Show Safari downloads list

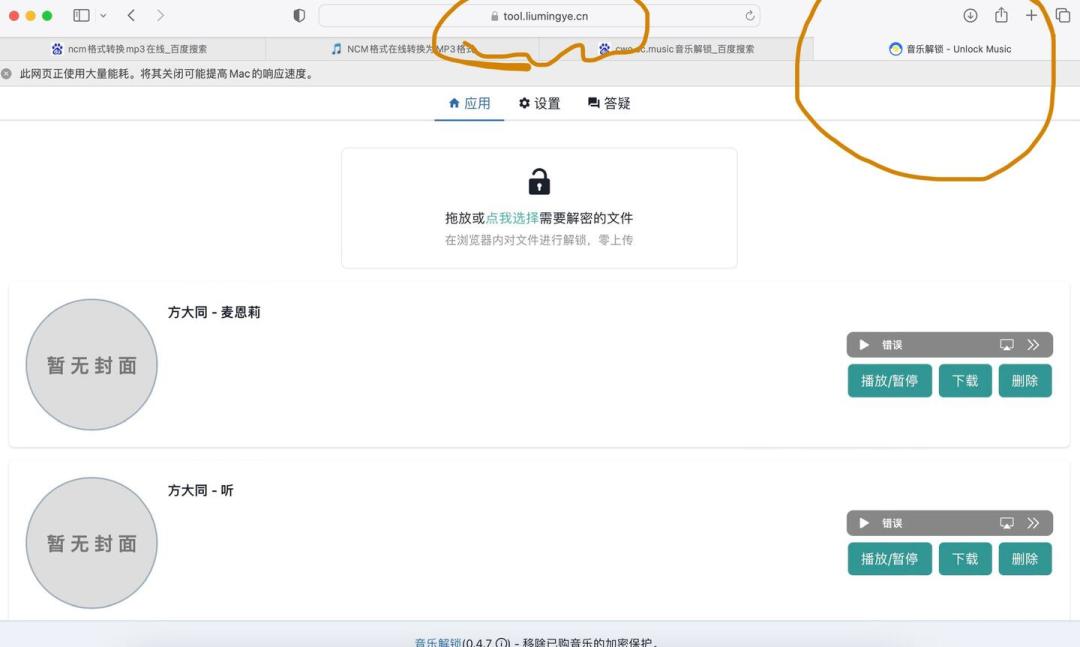click(970, 15)
